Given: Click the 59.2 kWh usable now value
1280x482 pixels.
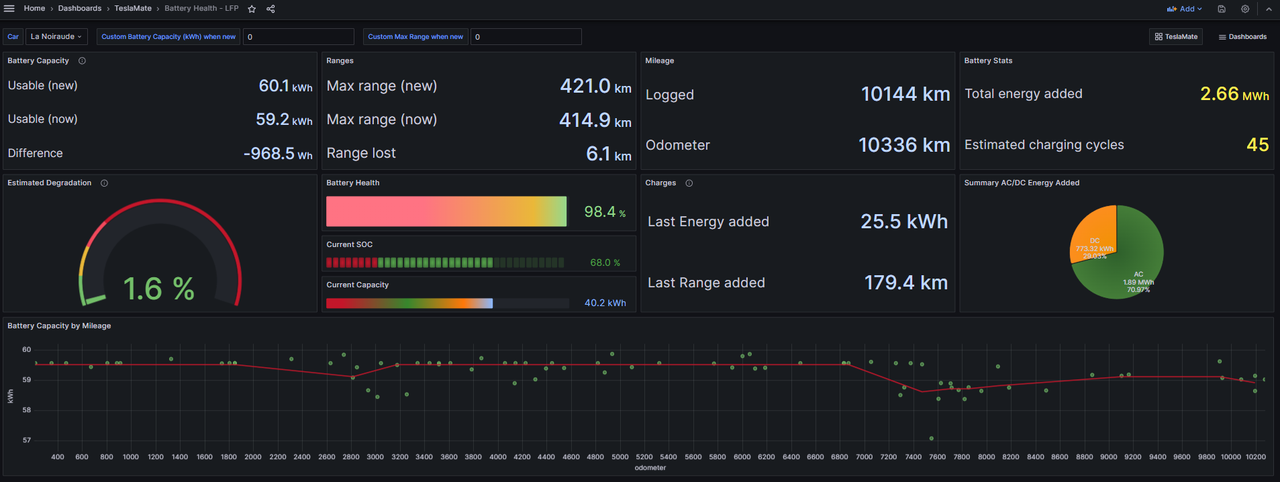Looking at the screenshot, I should point(285,120).
